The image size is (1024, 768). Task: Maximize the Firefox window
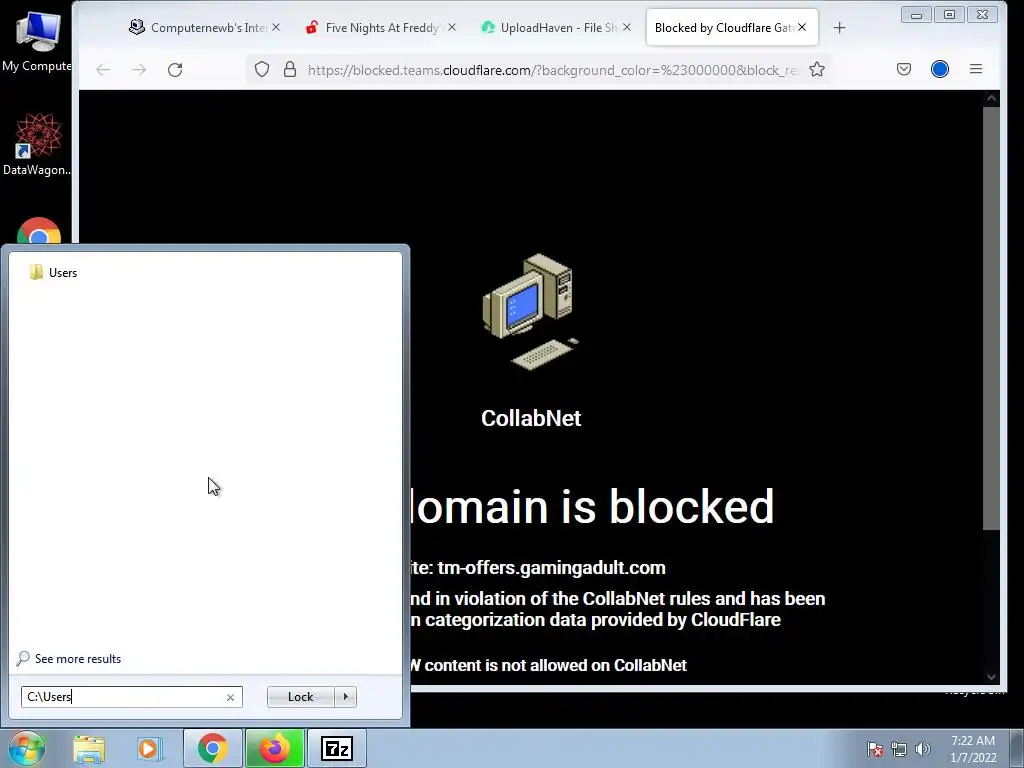point(950,14)
